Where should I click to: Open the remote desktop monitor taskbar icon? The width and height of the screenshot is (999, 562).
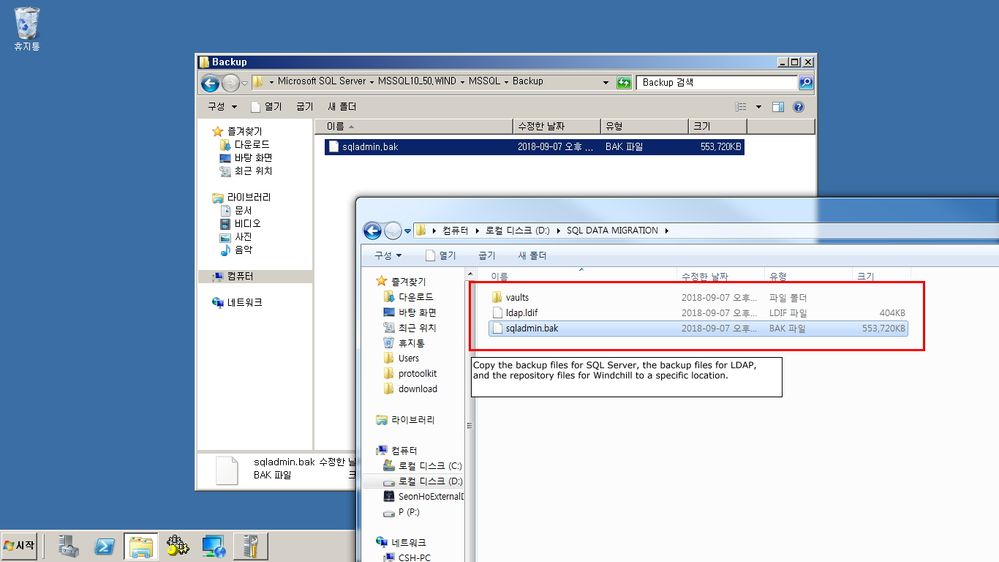[x=213, y=546]
